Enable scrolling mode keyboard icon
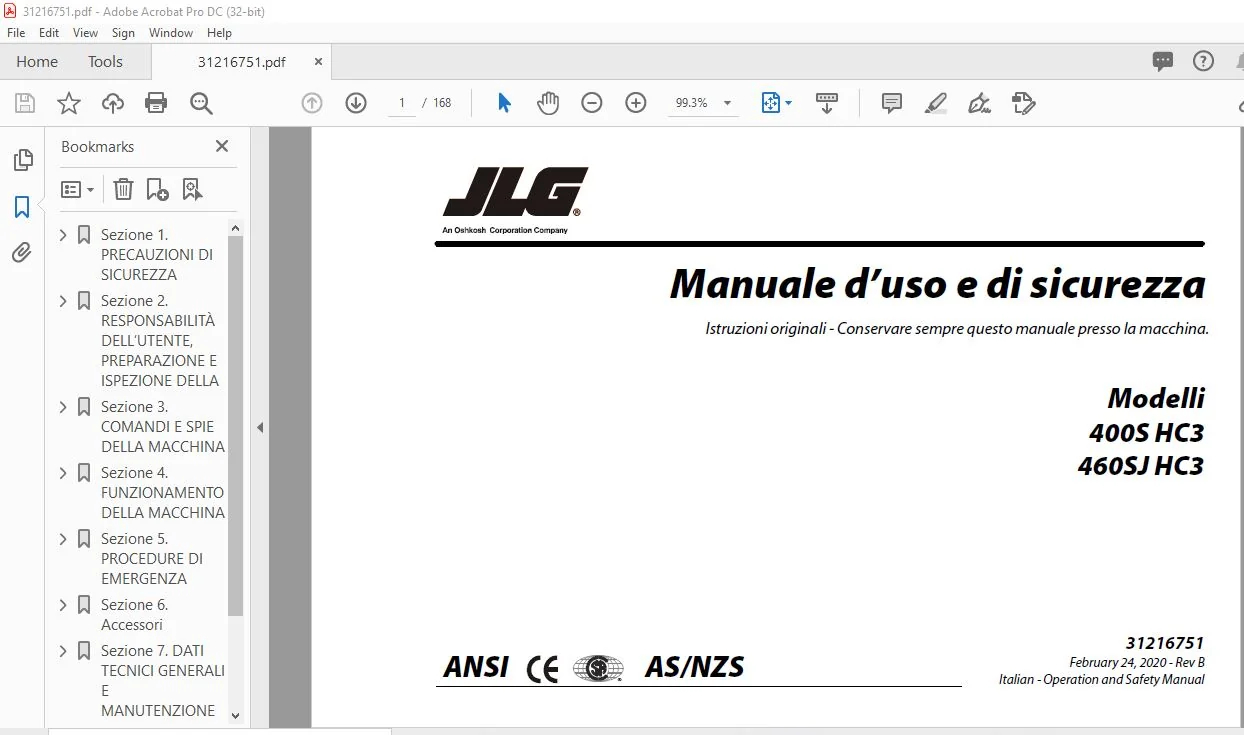1244x735 pixels. pyautogui.click(x=827, y=103)
